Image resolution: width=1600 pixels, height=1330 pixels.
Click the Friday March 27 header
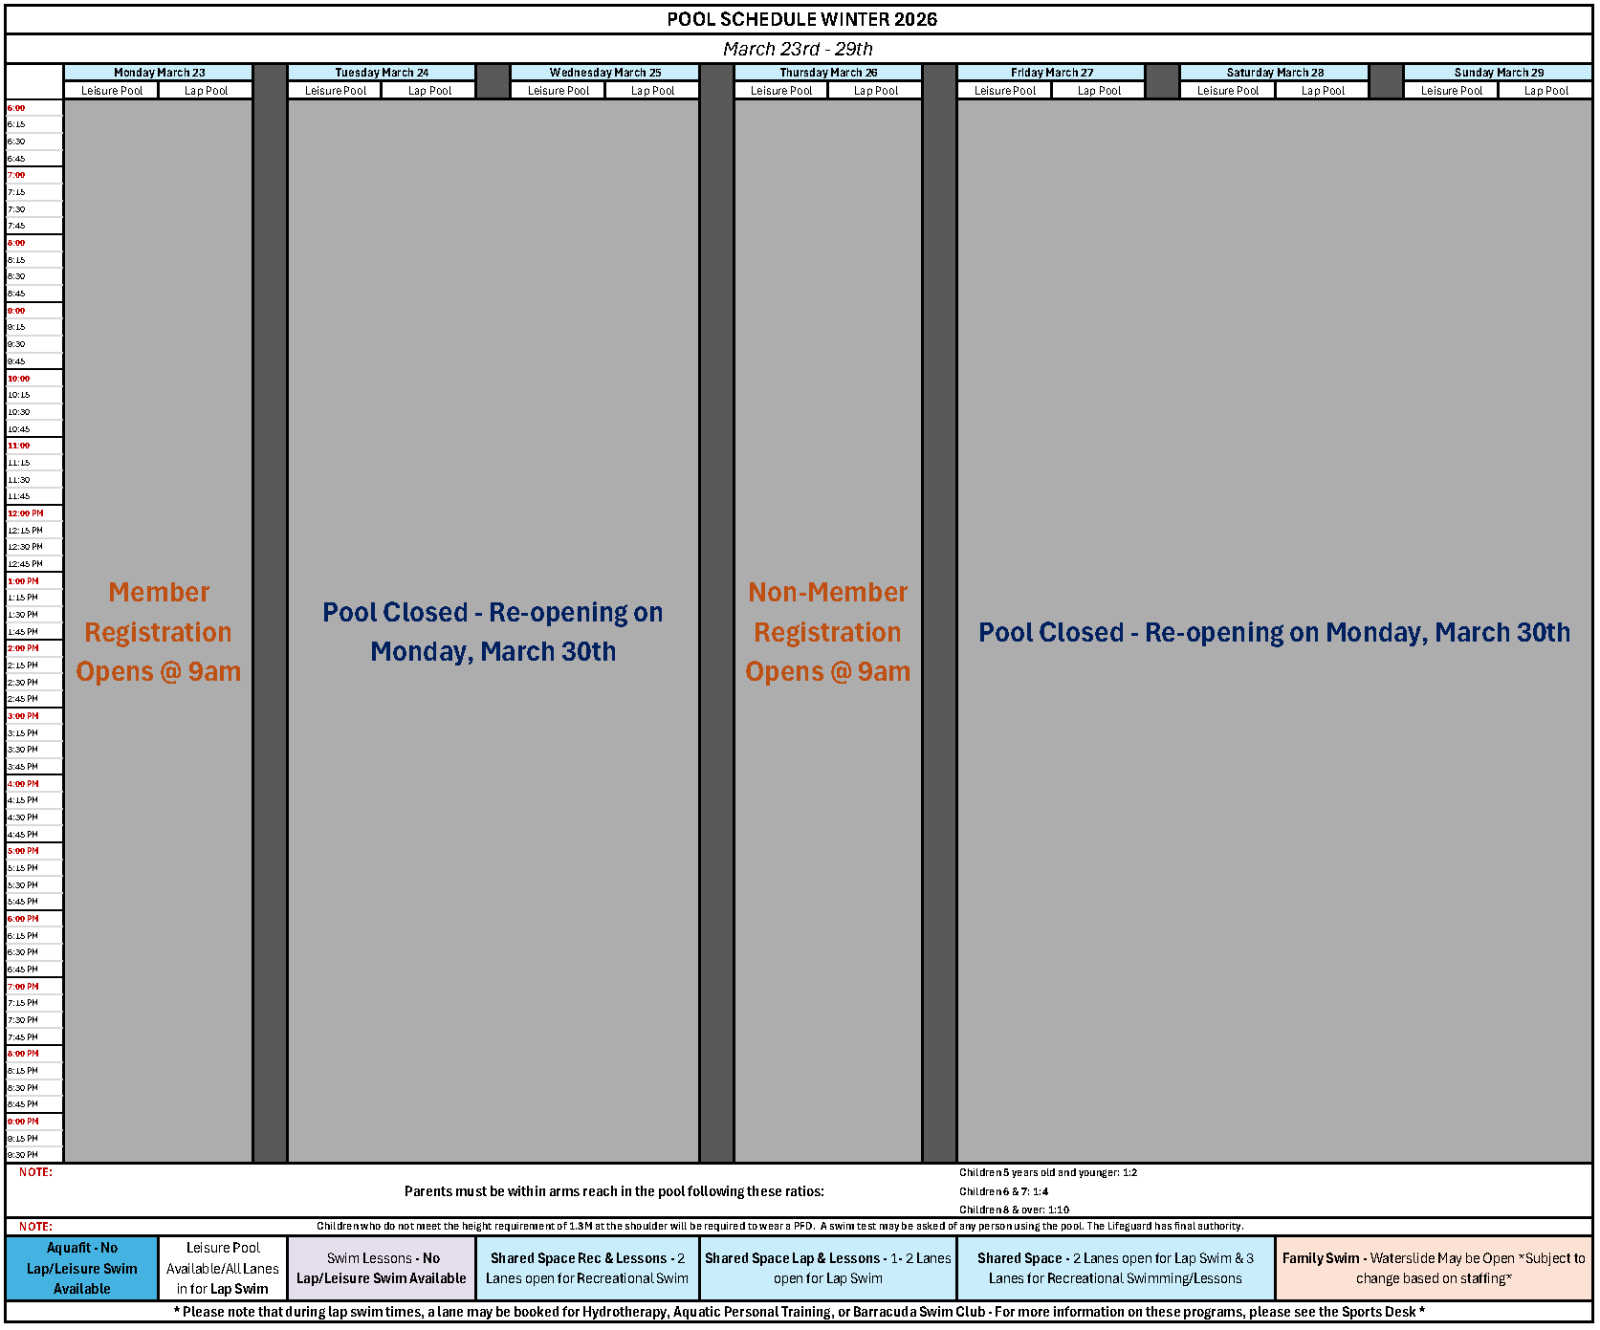coord(1051,72)
